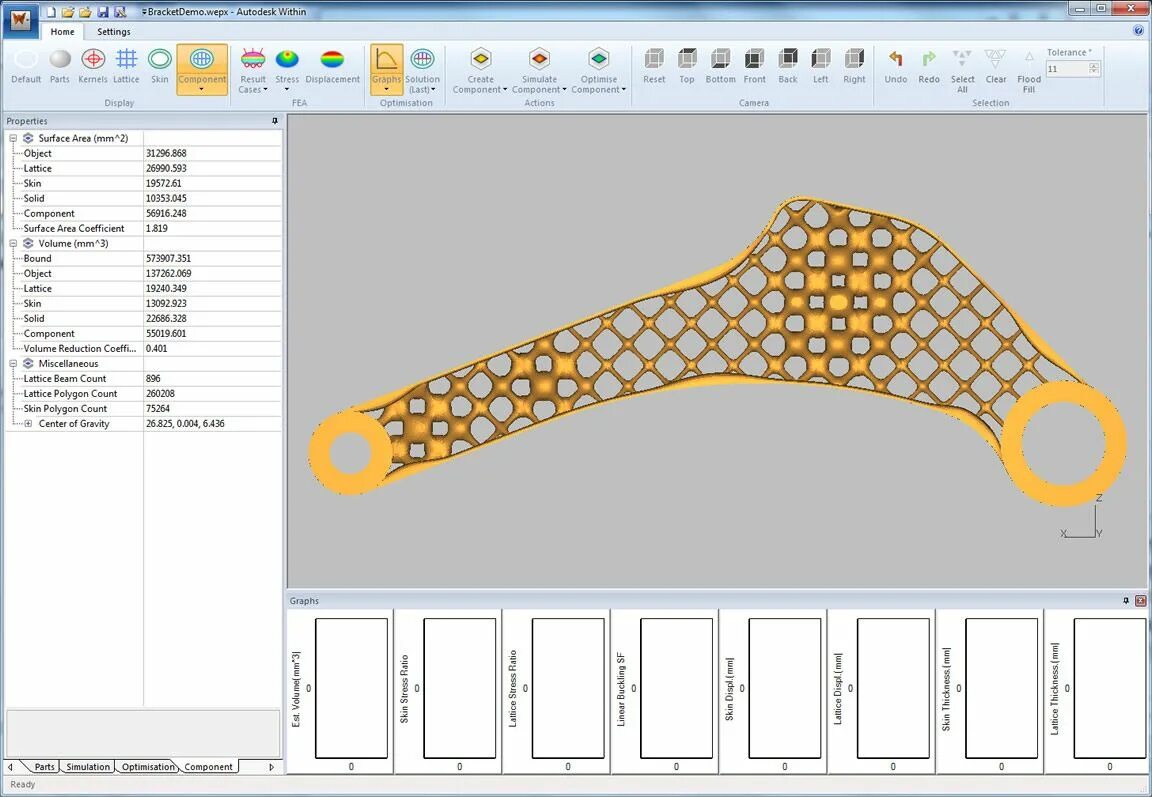The width and height of the screenshot is (1152, 797).
Task: Toggle the Component display mode
Action: click(x=202, y=70)
